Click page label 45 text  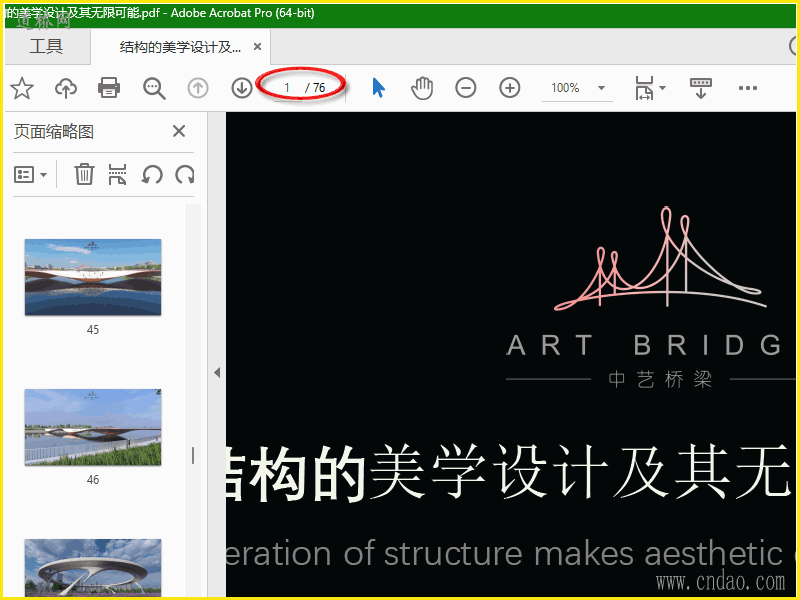[x=93, y=330]
